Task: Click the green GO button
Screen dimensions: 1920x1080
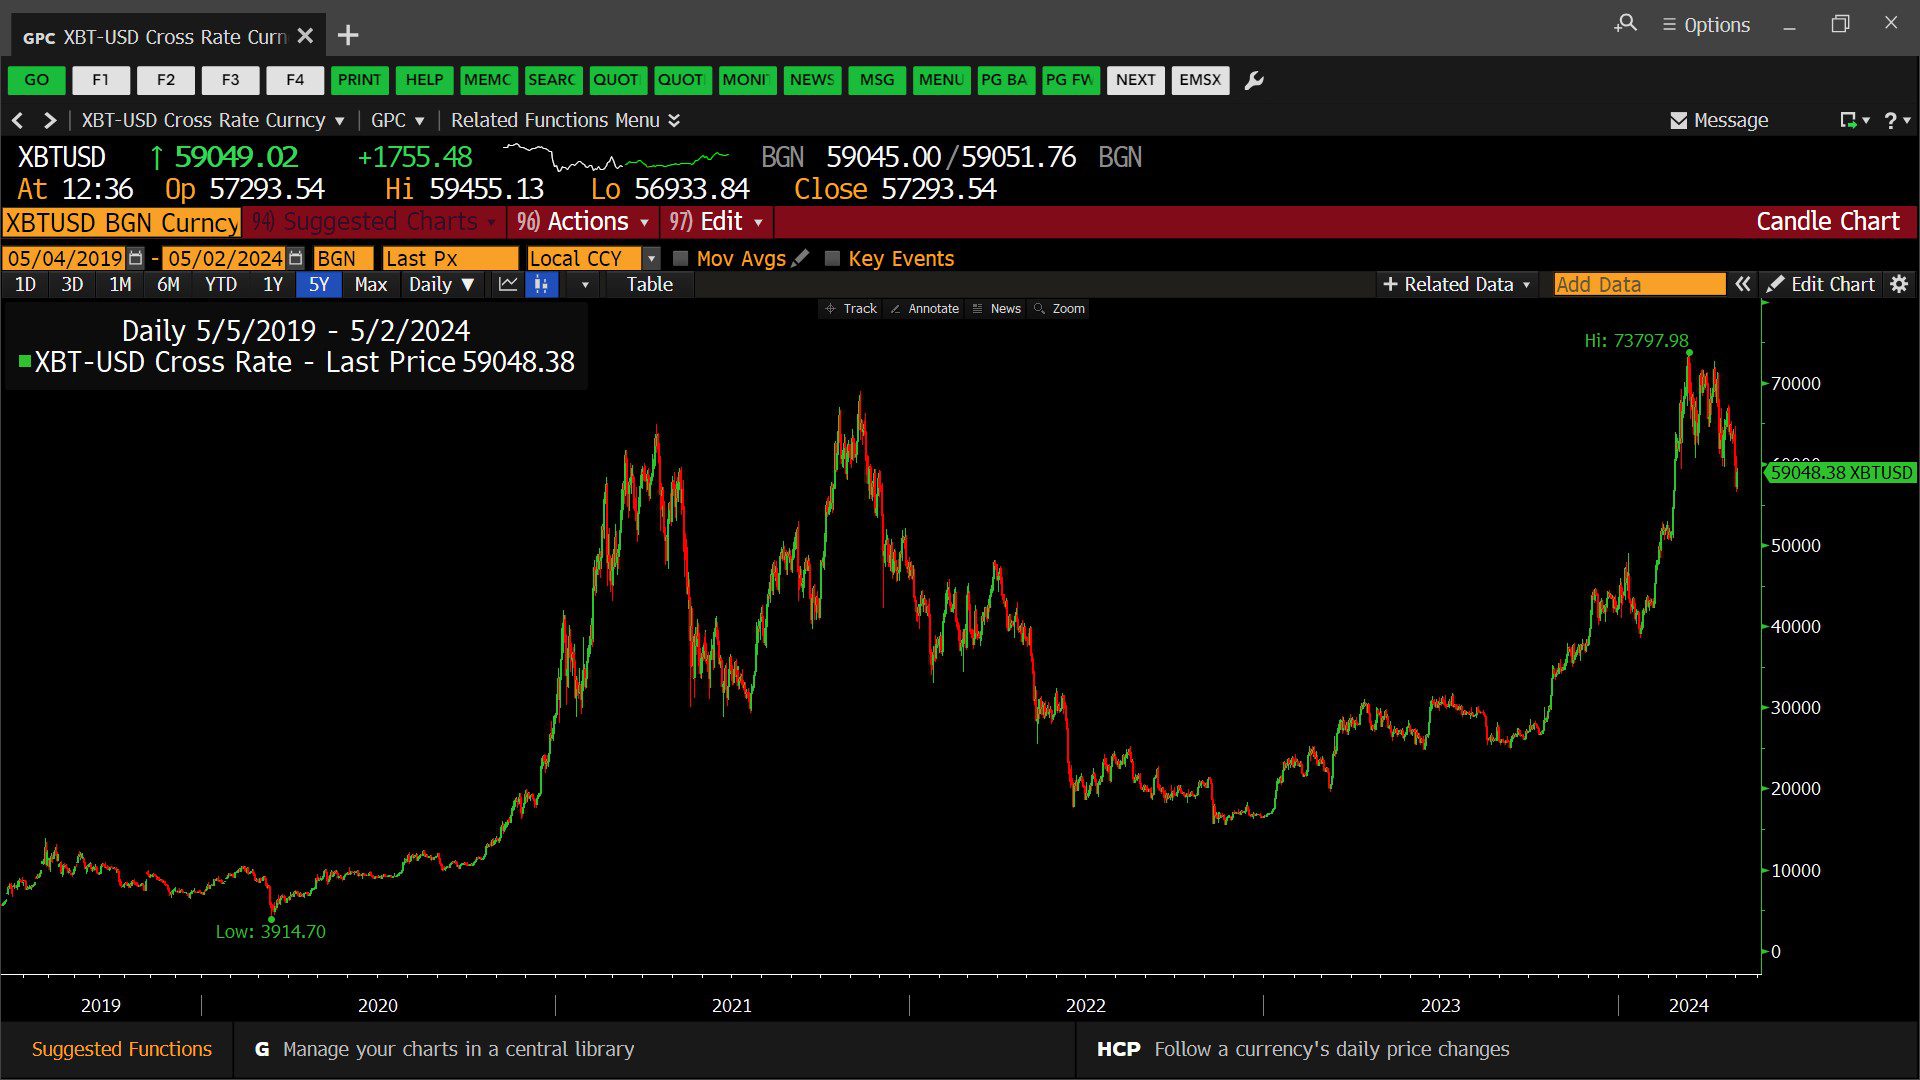Action: (37, 80)
